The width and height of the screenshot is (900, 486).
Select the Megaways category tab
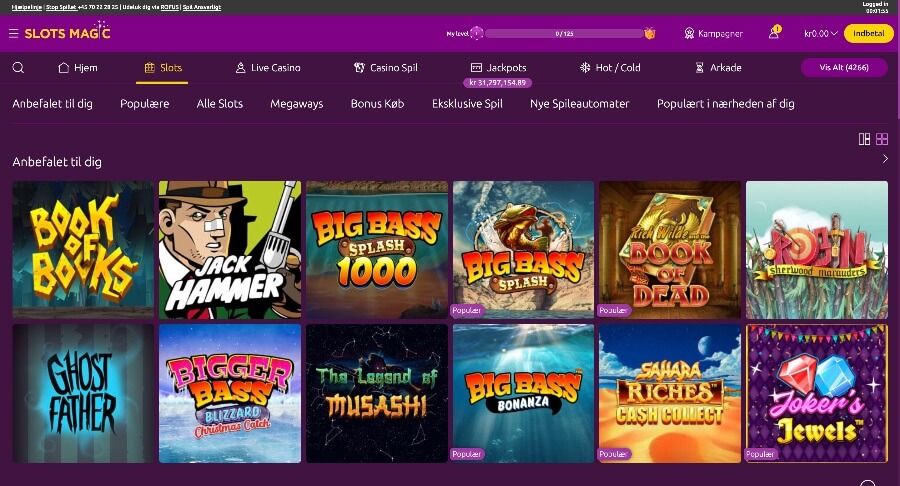tap(296, 103)
